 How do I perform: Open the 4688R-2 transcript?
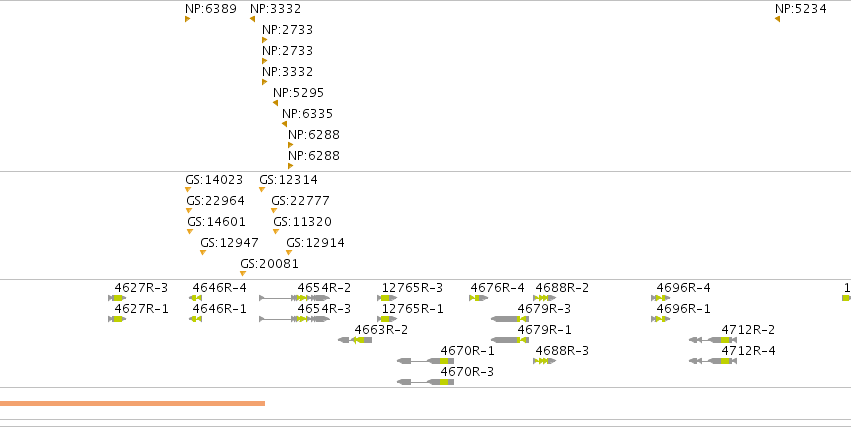544,298
